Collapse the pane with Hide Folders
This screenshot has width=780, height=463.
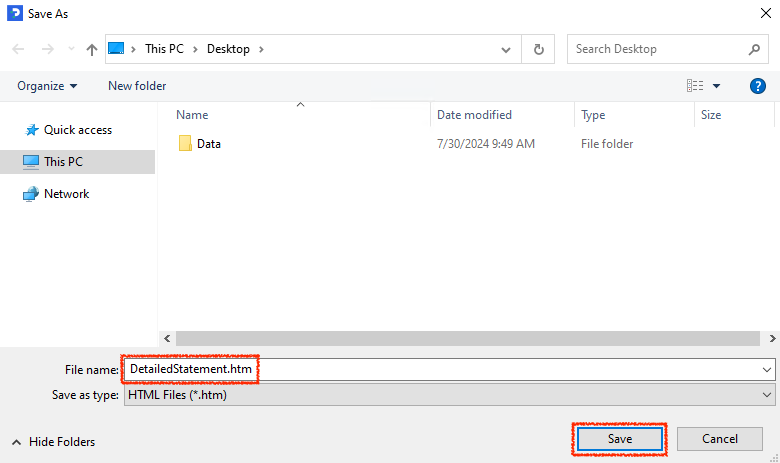tap(54, 441)
